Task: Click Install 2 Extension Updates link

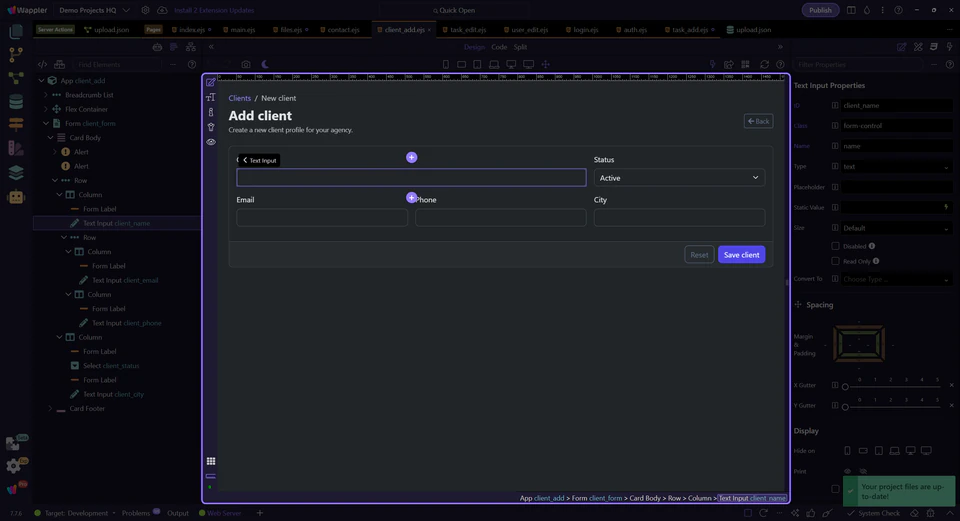Action: (x=214, y=10)
